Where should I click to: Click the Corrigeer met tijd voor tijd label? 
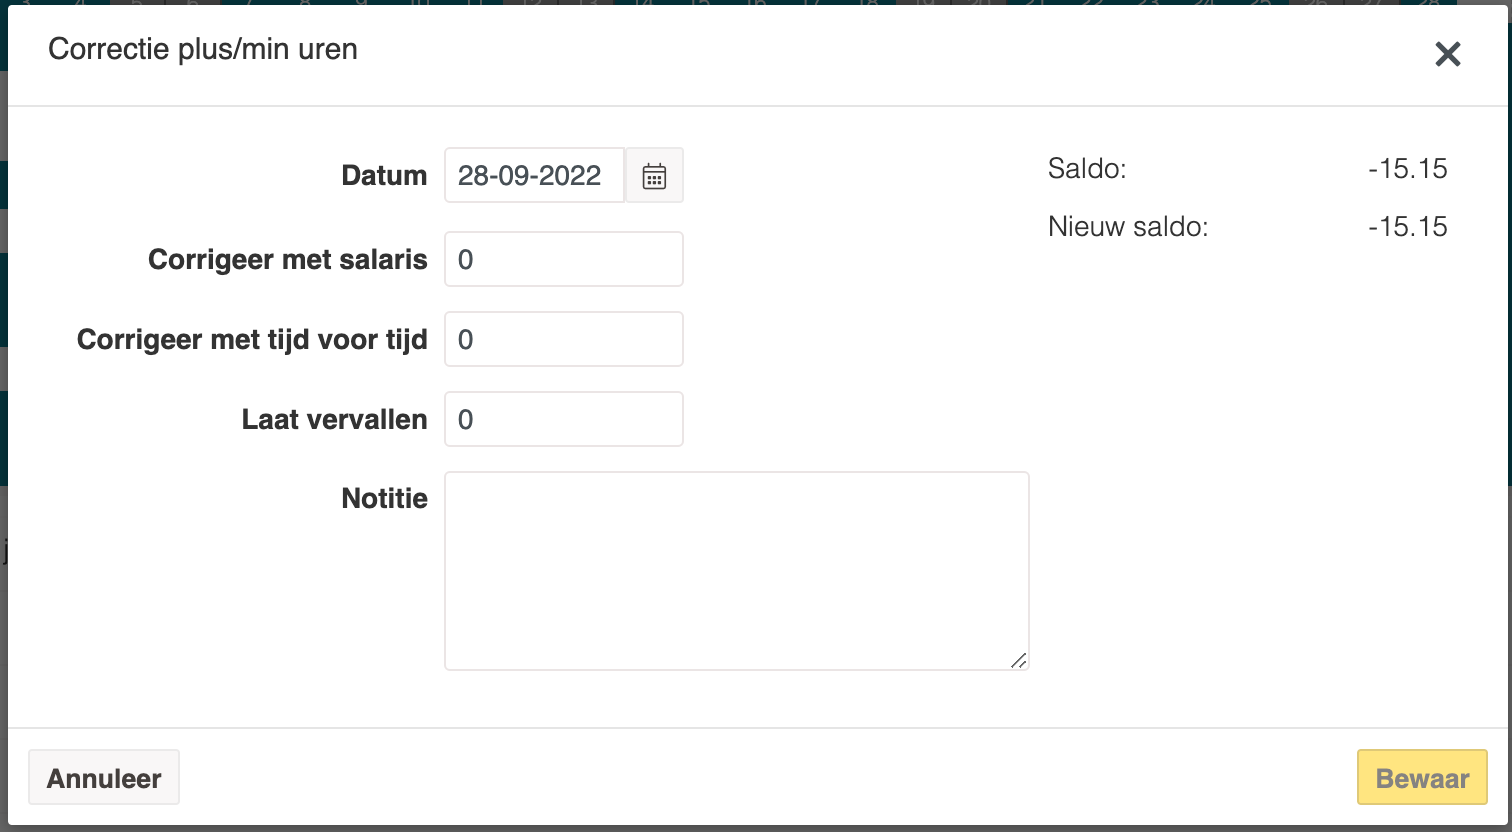pos(252,340)
